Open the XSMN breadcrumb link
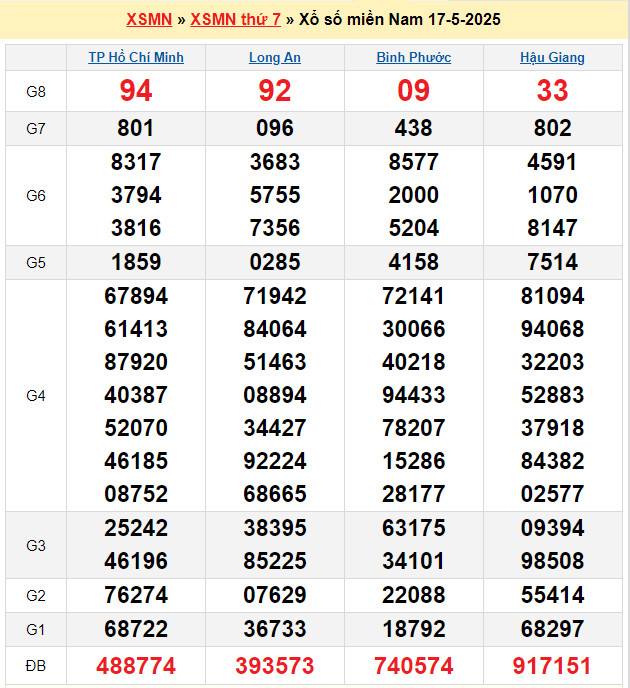 tap(149, 19)
